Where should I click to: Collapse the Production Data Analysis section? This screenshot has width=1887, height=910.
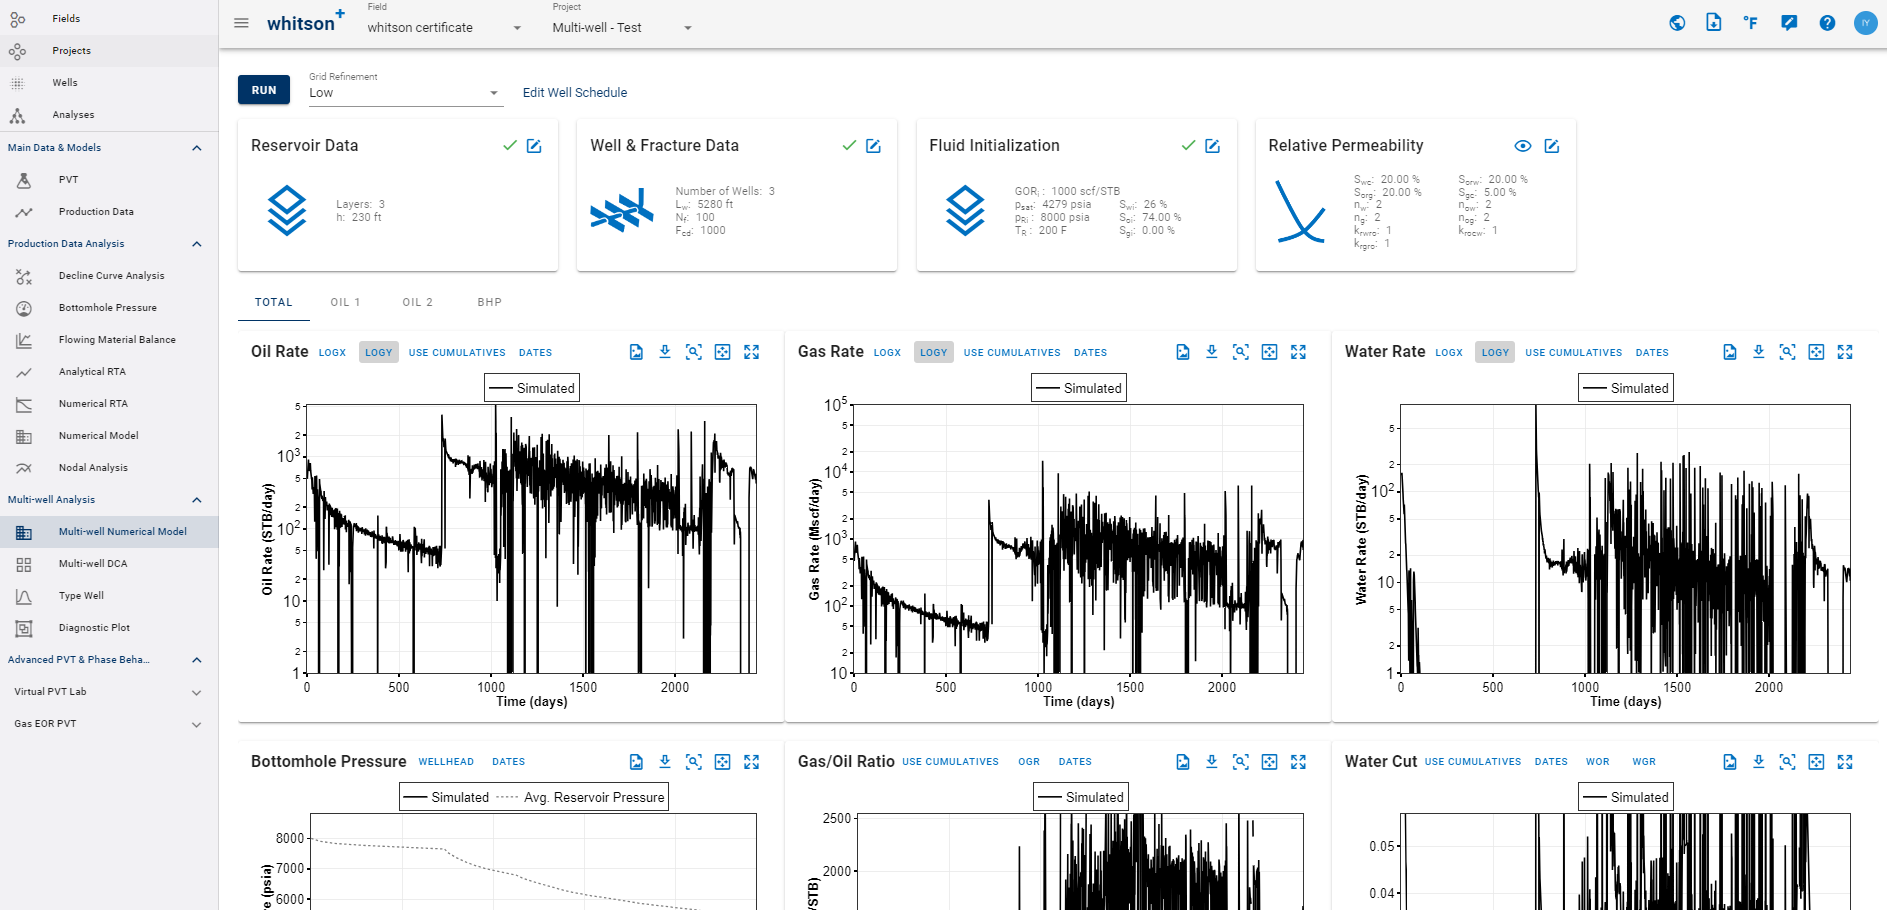(x=197, y=244)
